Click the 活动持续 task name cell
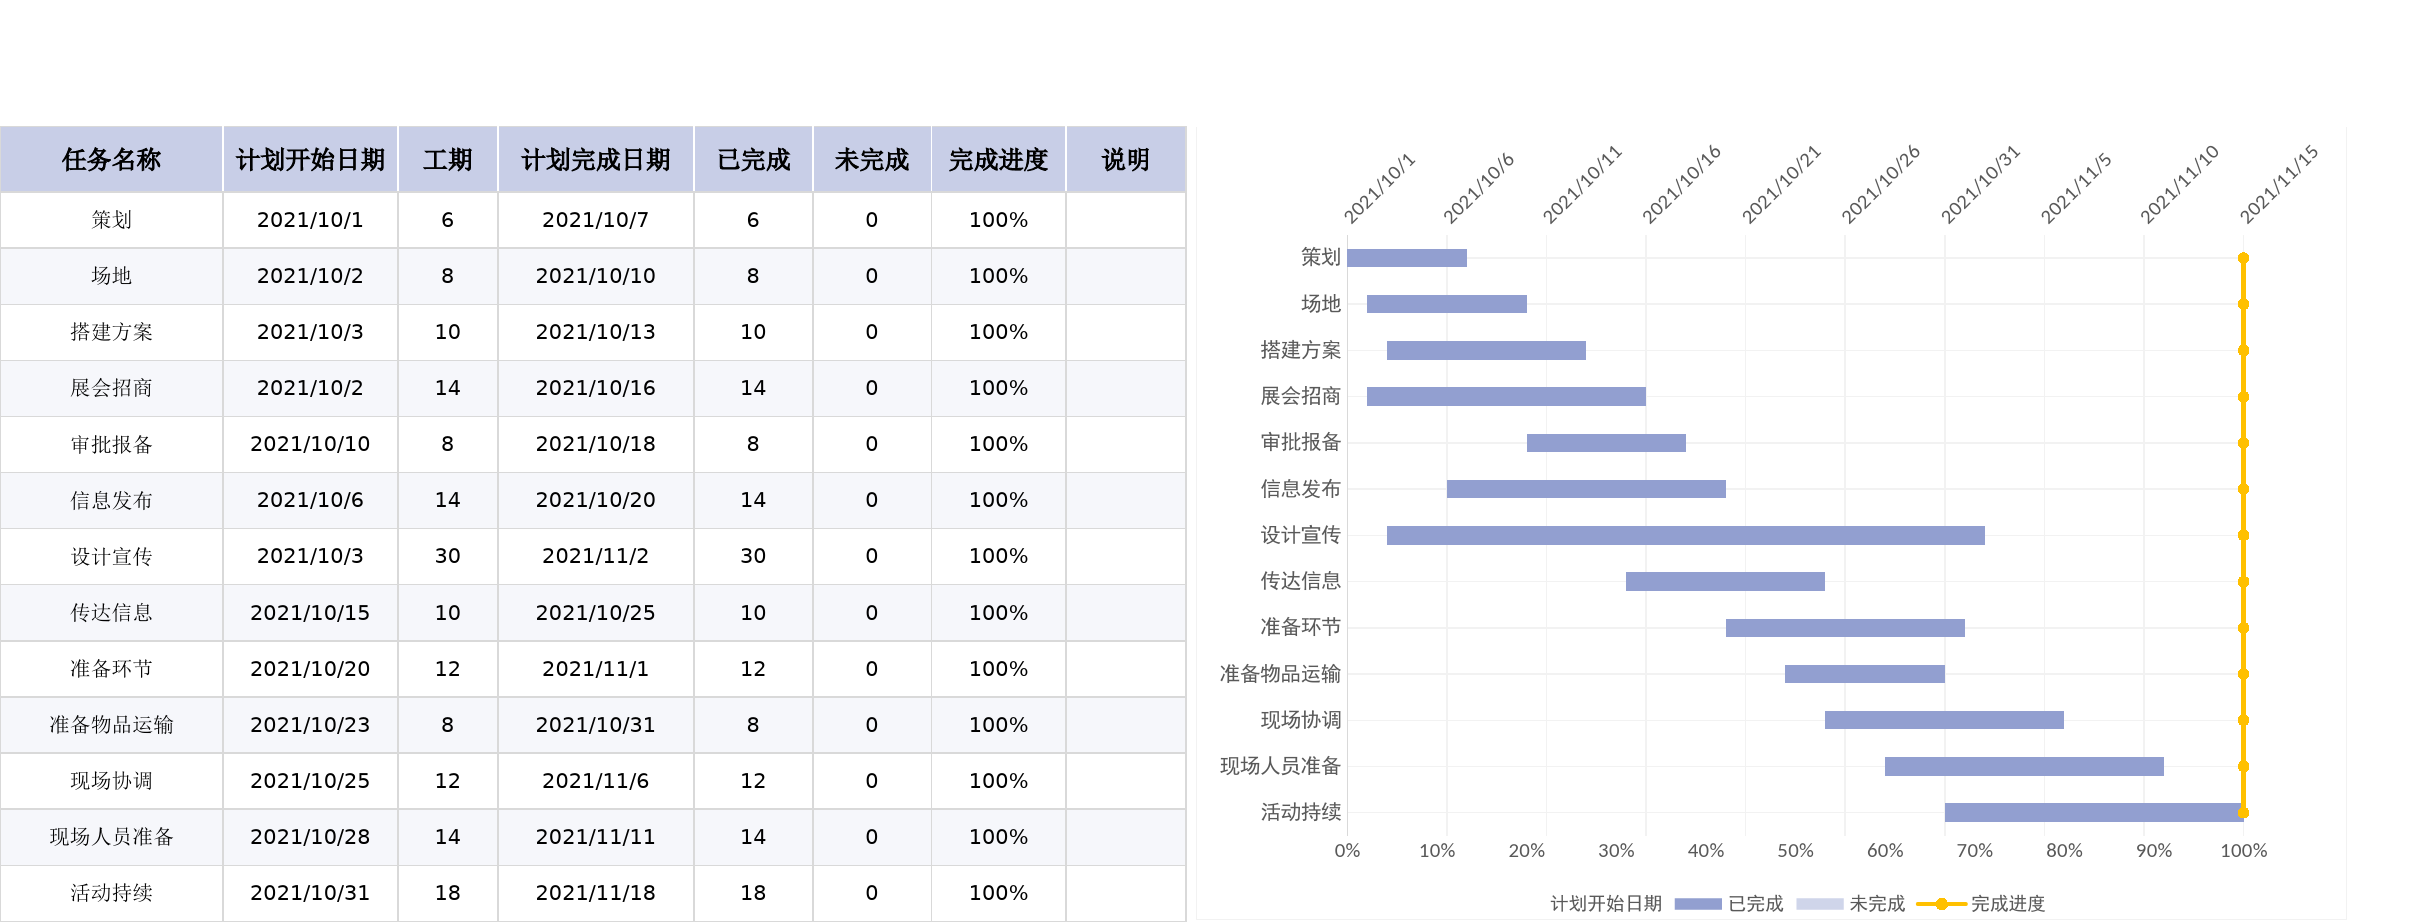Image resolution: width=2425 pixels, height=924 pixels. click(x=111, y=893)
